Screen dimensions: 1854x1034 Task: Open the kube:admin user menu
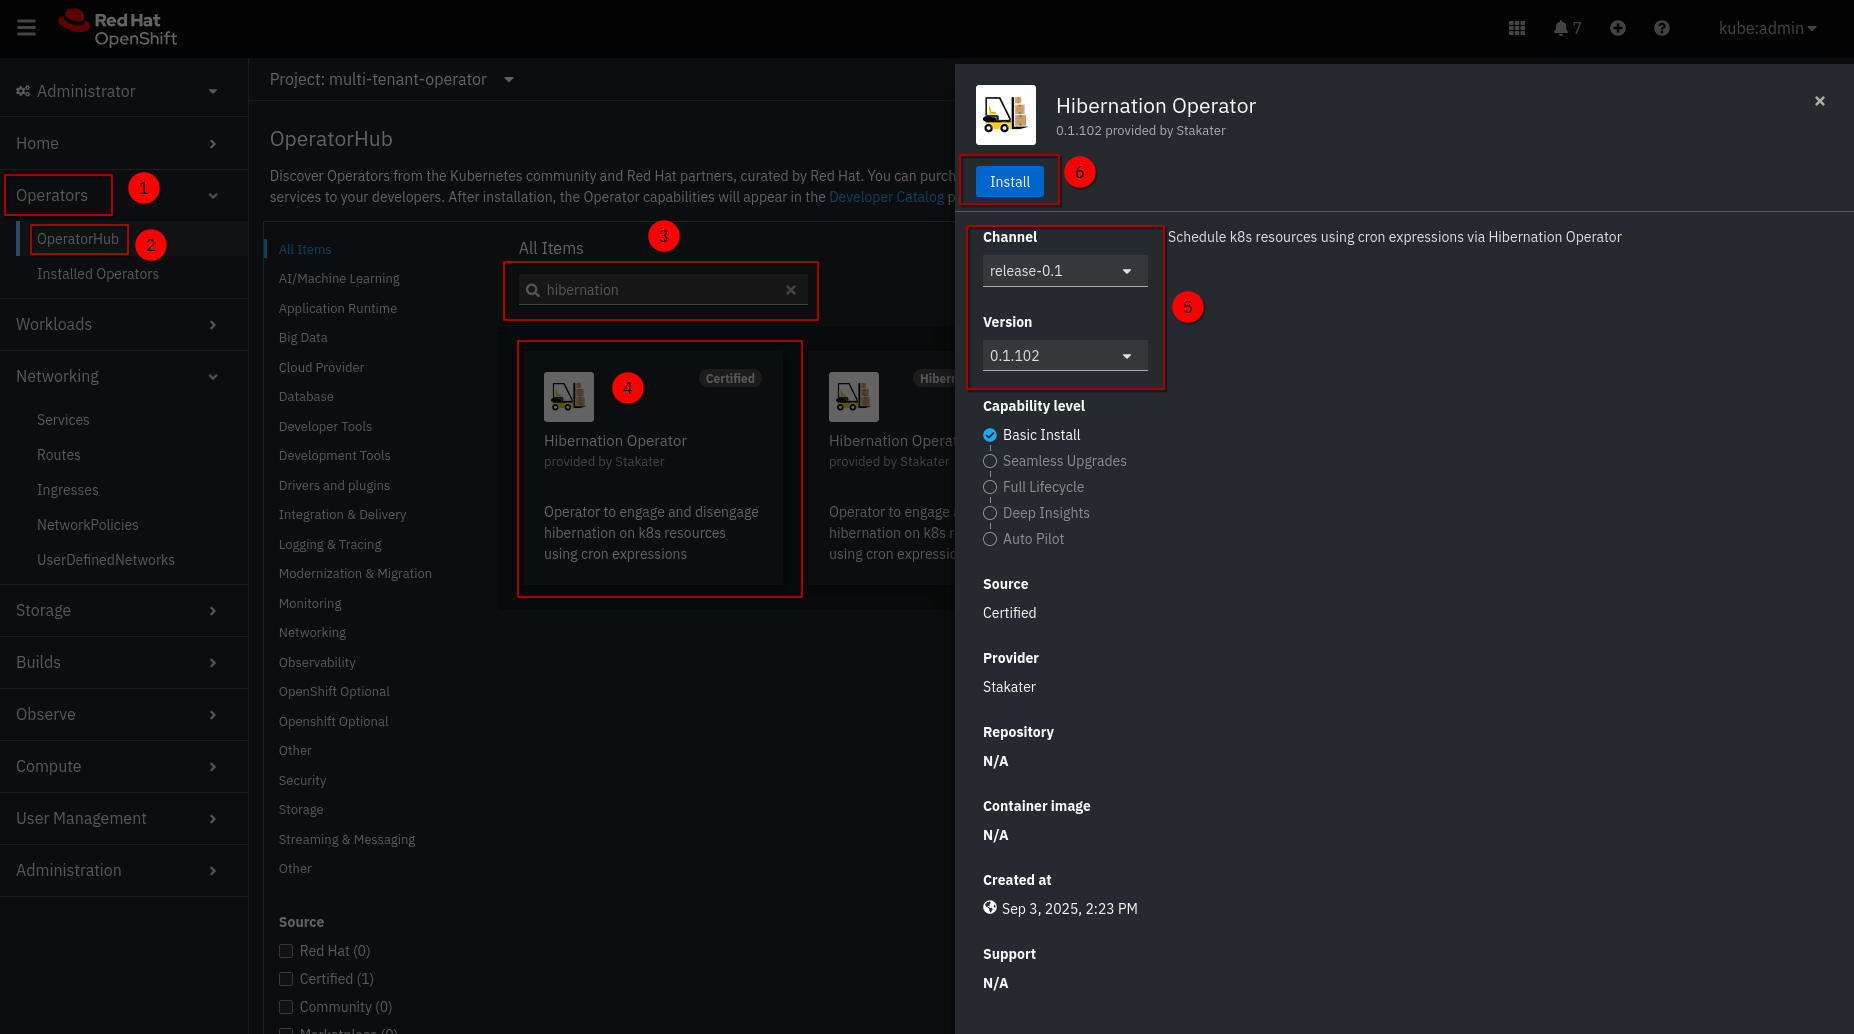click(x=1766, y=28)
